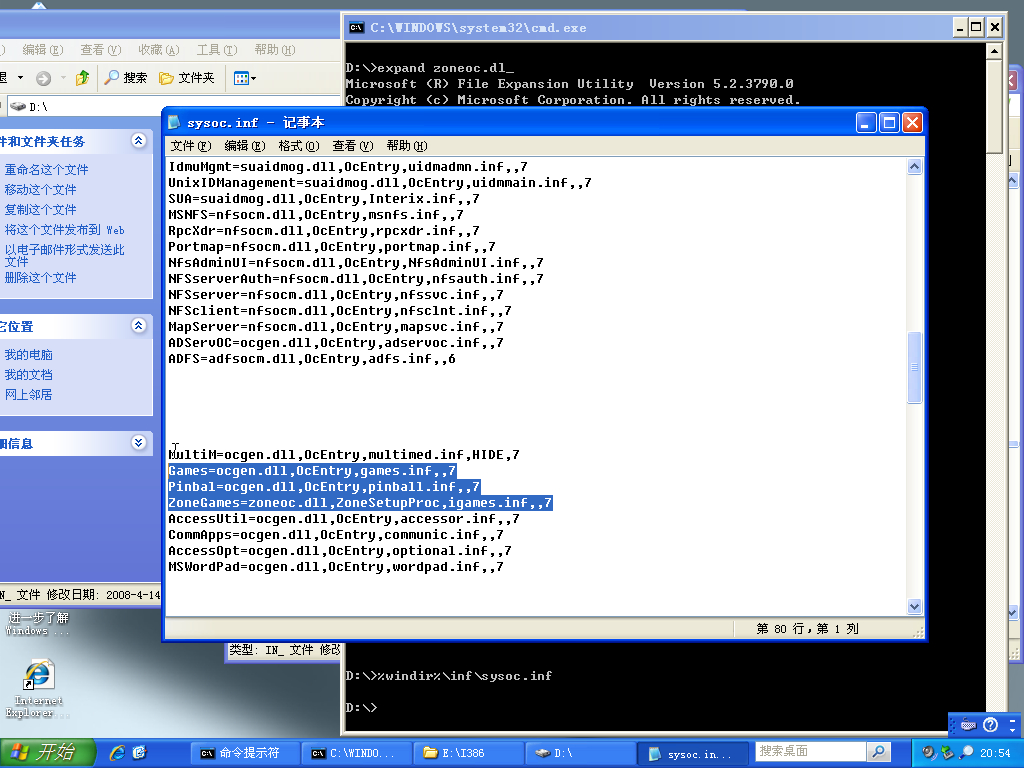
Task: Click the AccessUtil=ocgen.dll line
Action: tap(344, 519)
